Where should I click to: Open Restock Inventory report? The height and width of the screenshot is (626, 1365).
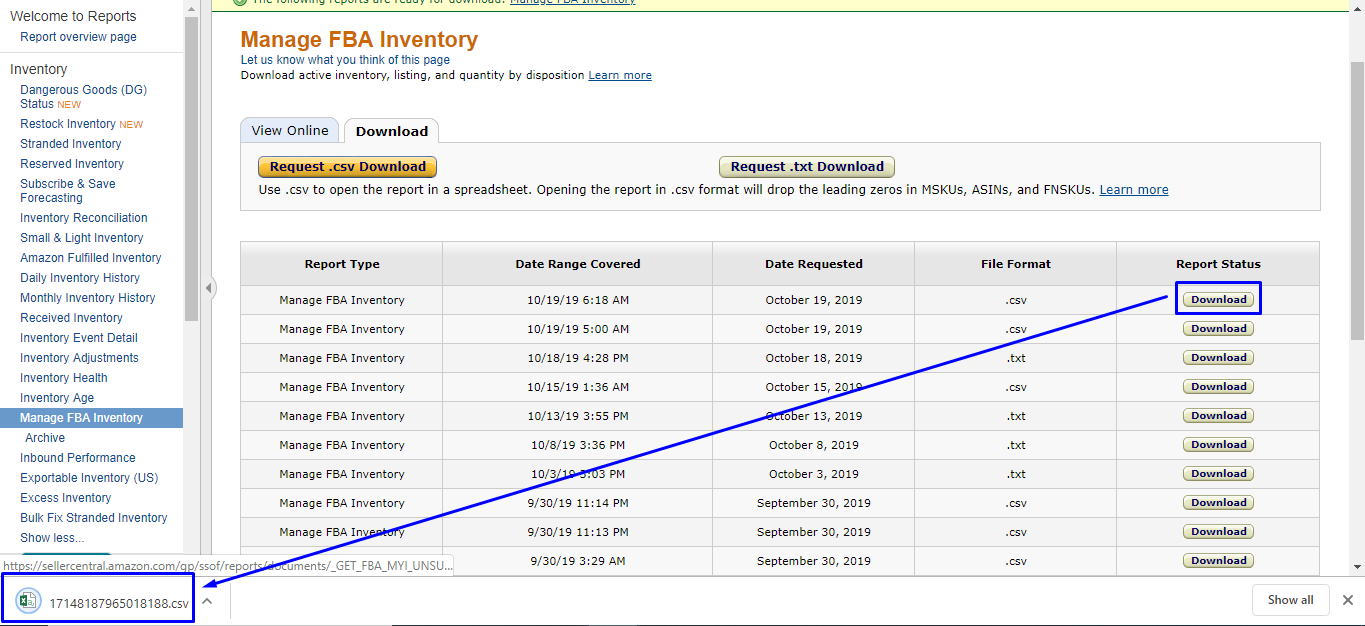pos(68,124)
